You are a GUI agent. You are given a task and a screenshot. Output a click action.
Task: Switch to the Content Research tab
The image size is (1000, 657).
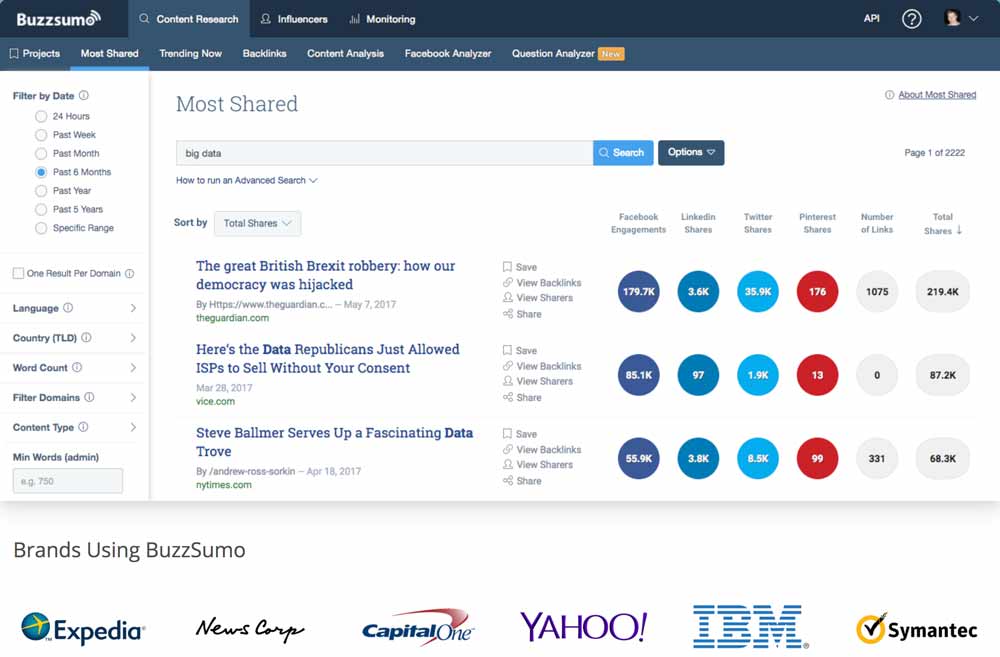pos(189,19)
